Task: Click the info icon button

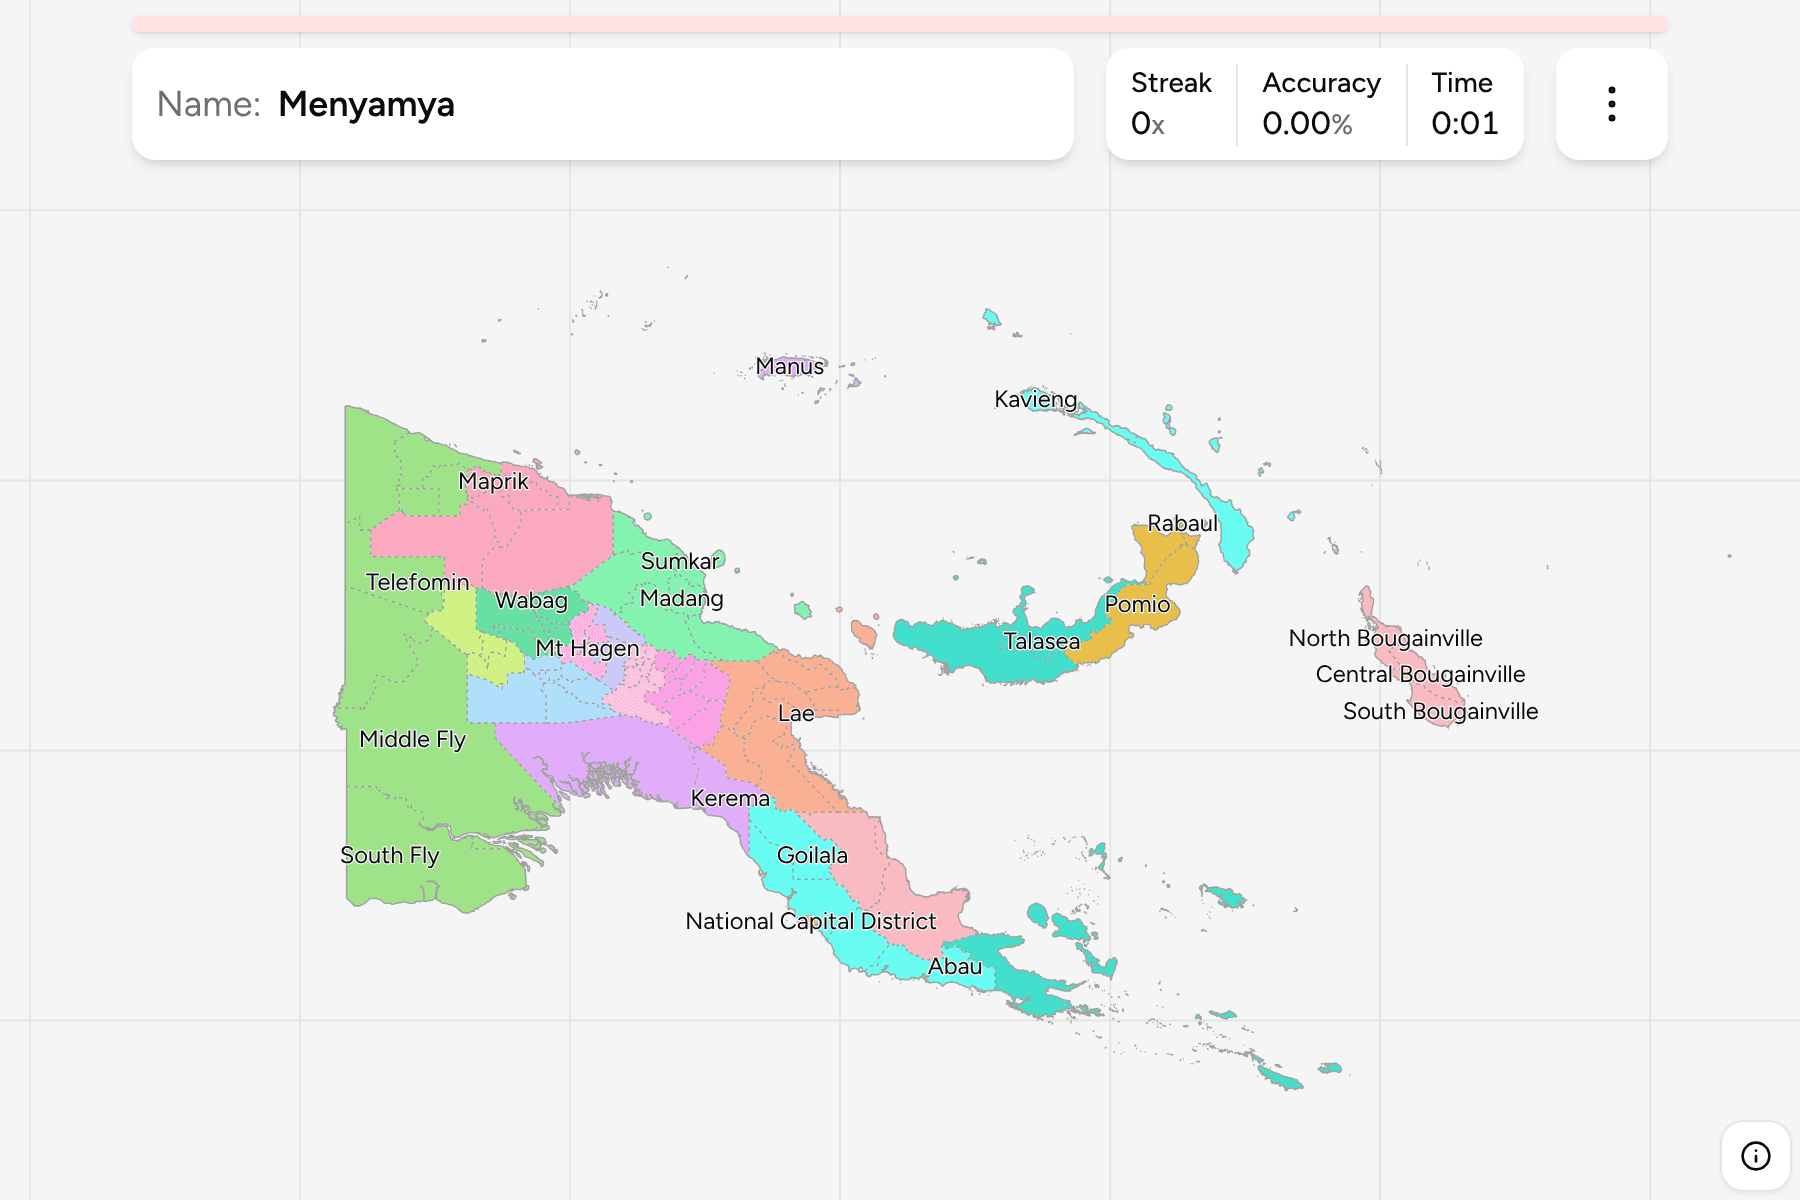Action: point(1755,1156)
